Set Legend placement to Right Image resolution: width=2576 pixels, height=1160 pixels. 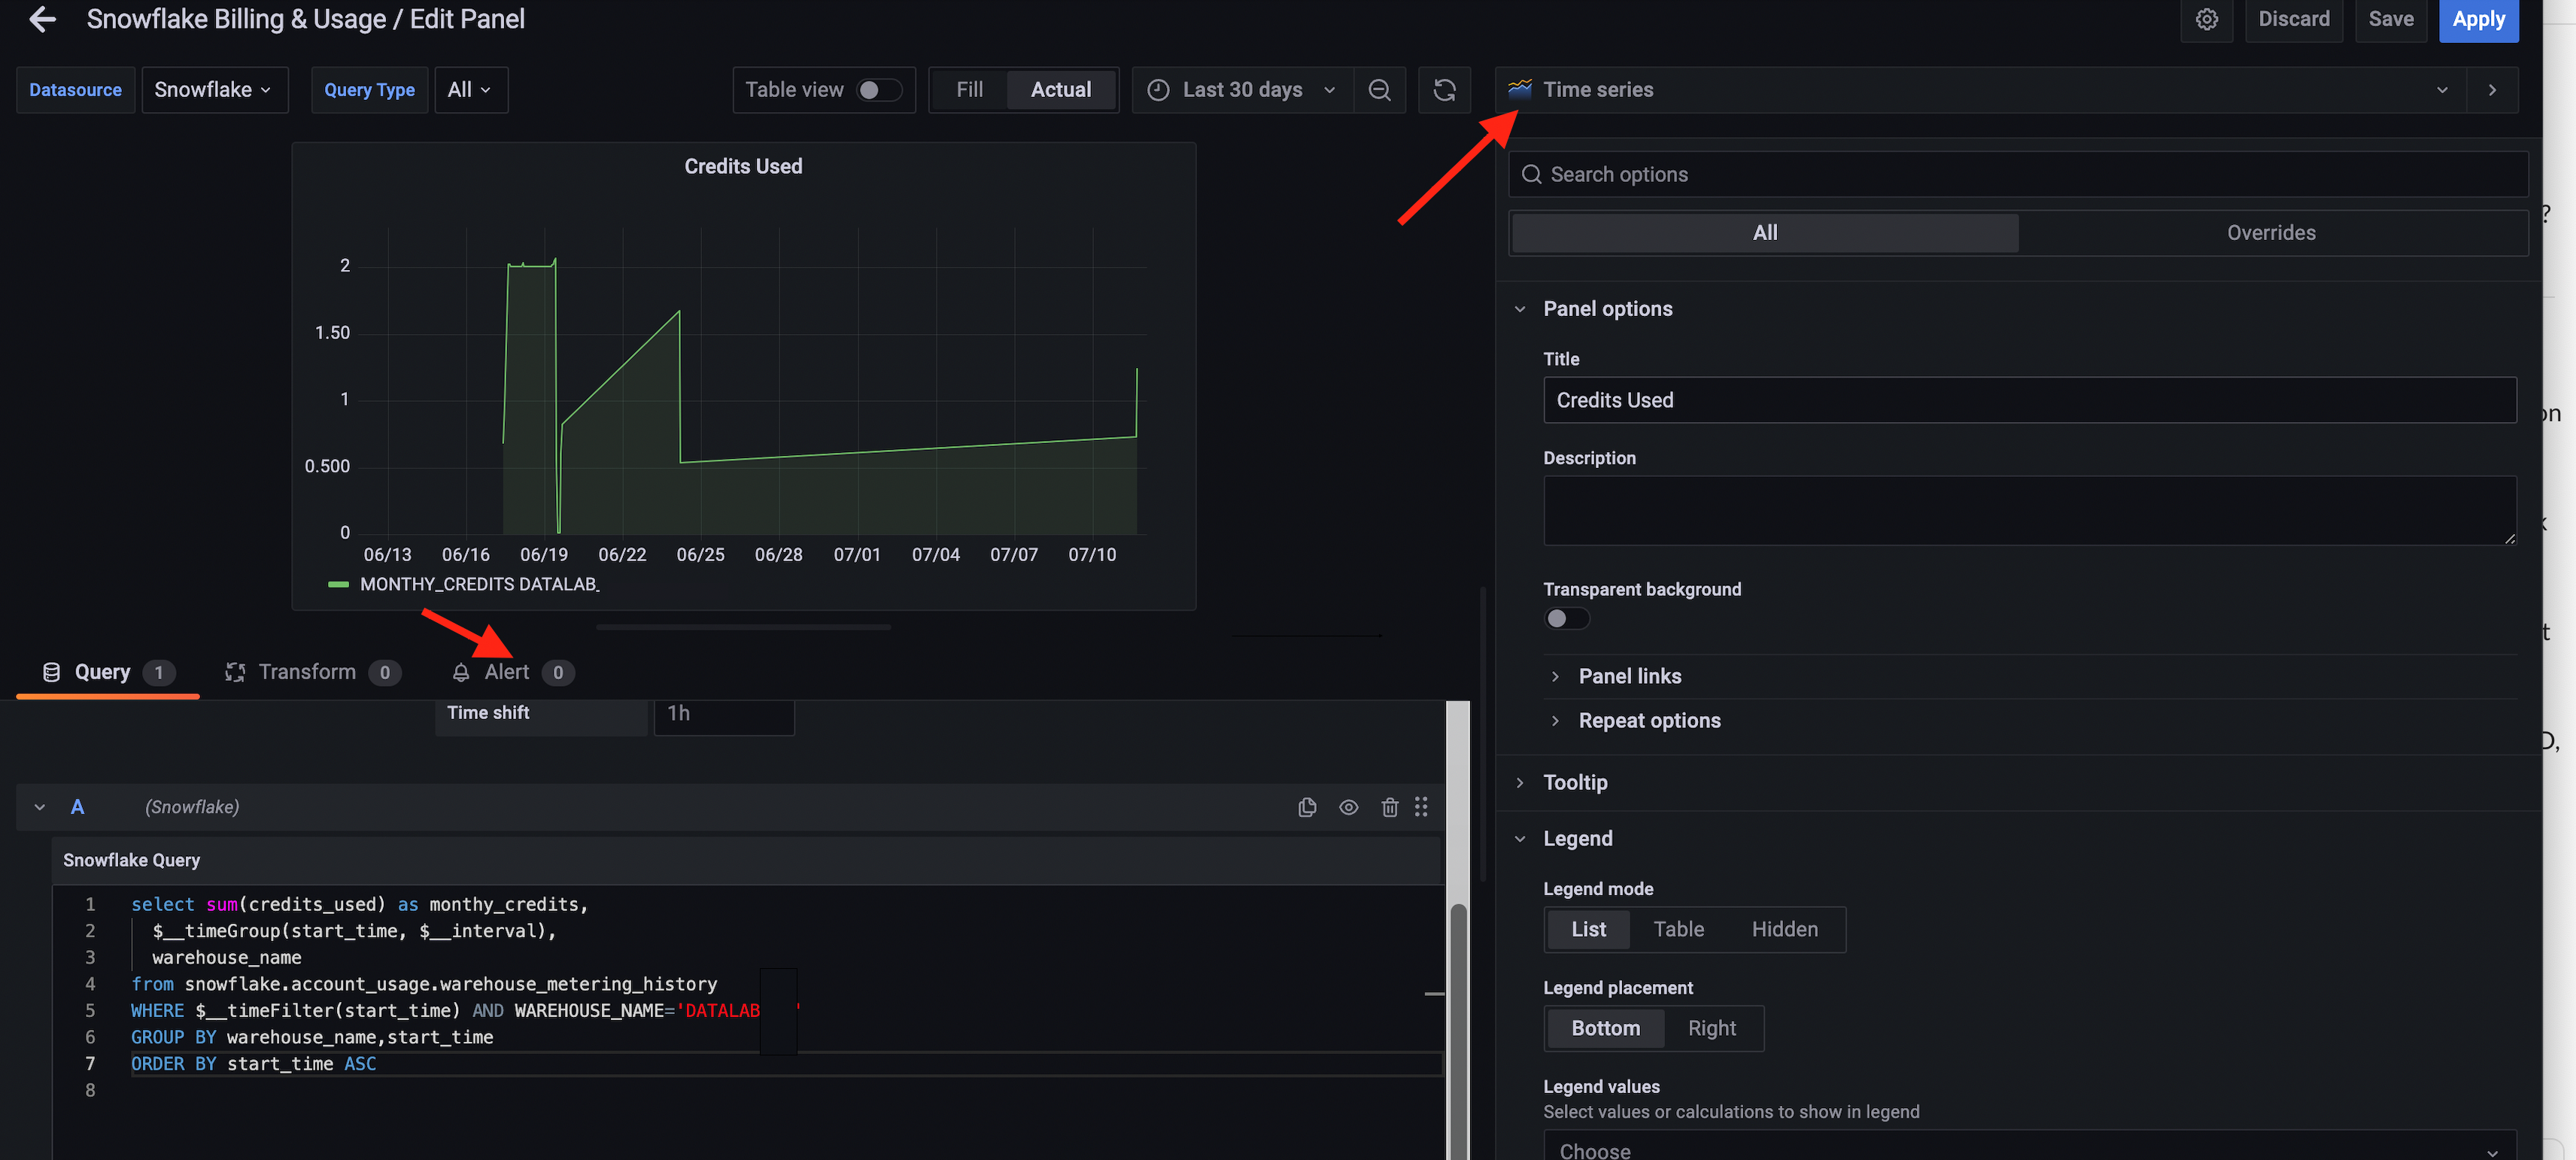(x=1712, y=1028)
